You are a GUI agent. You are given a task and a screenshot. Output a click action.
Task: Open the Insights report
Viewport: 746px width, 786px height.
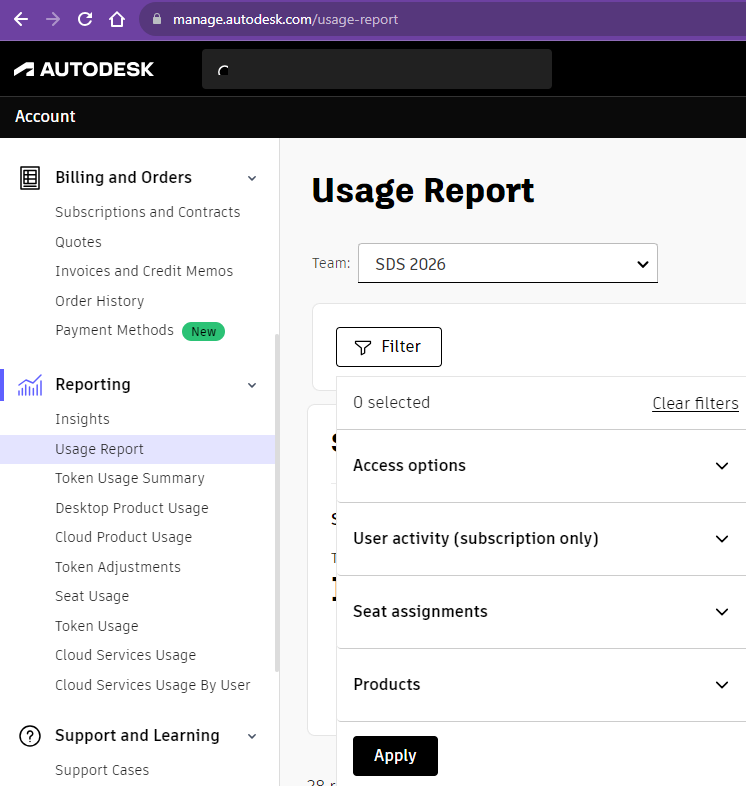[x=82, y=419]
